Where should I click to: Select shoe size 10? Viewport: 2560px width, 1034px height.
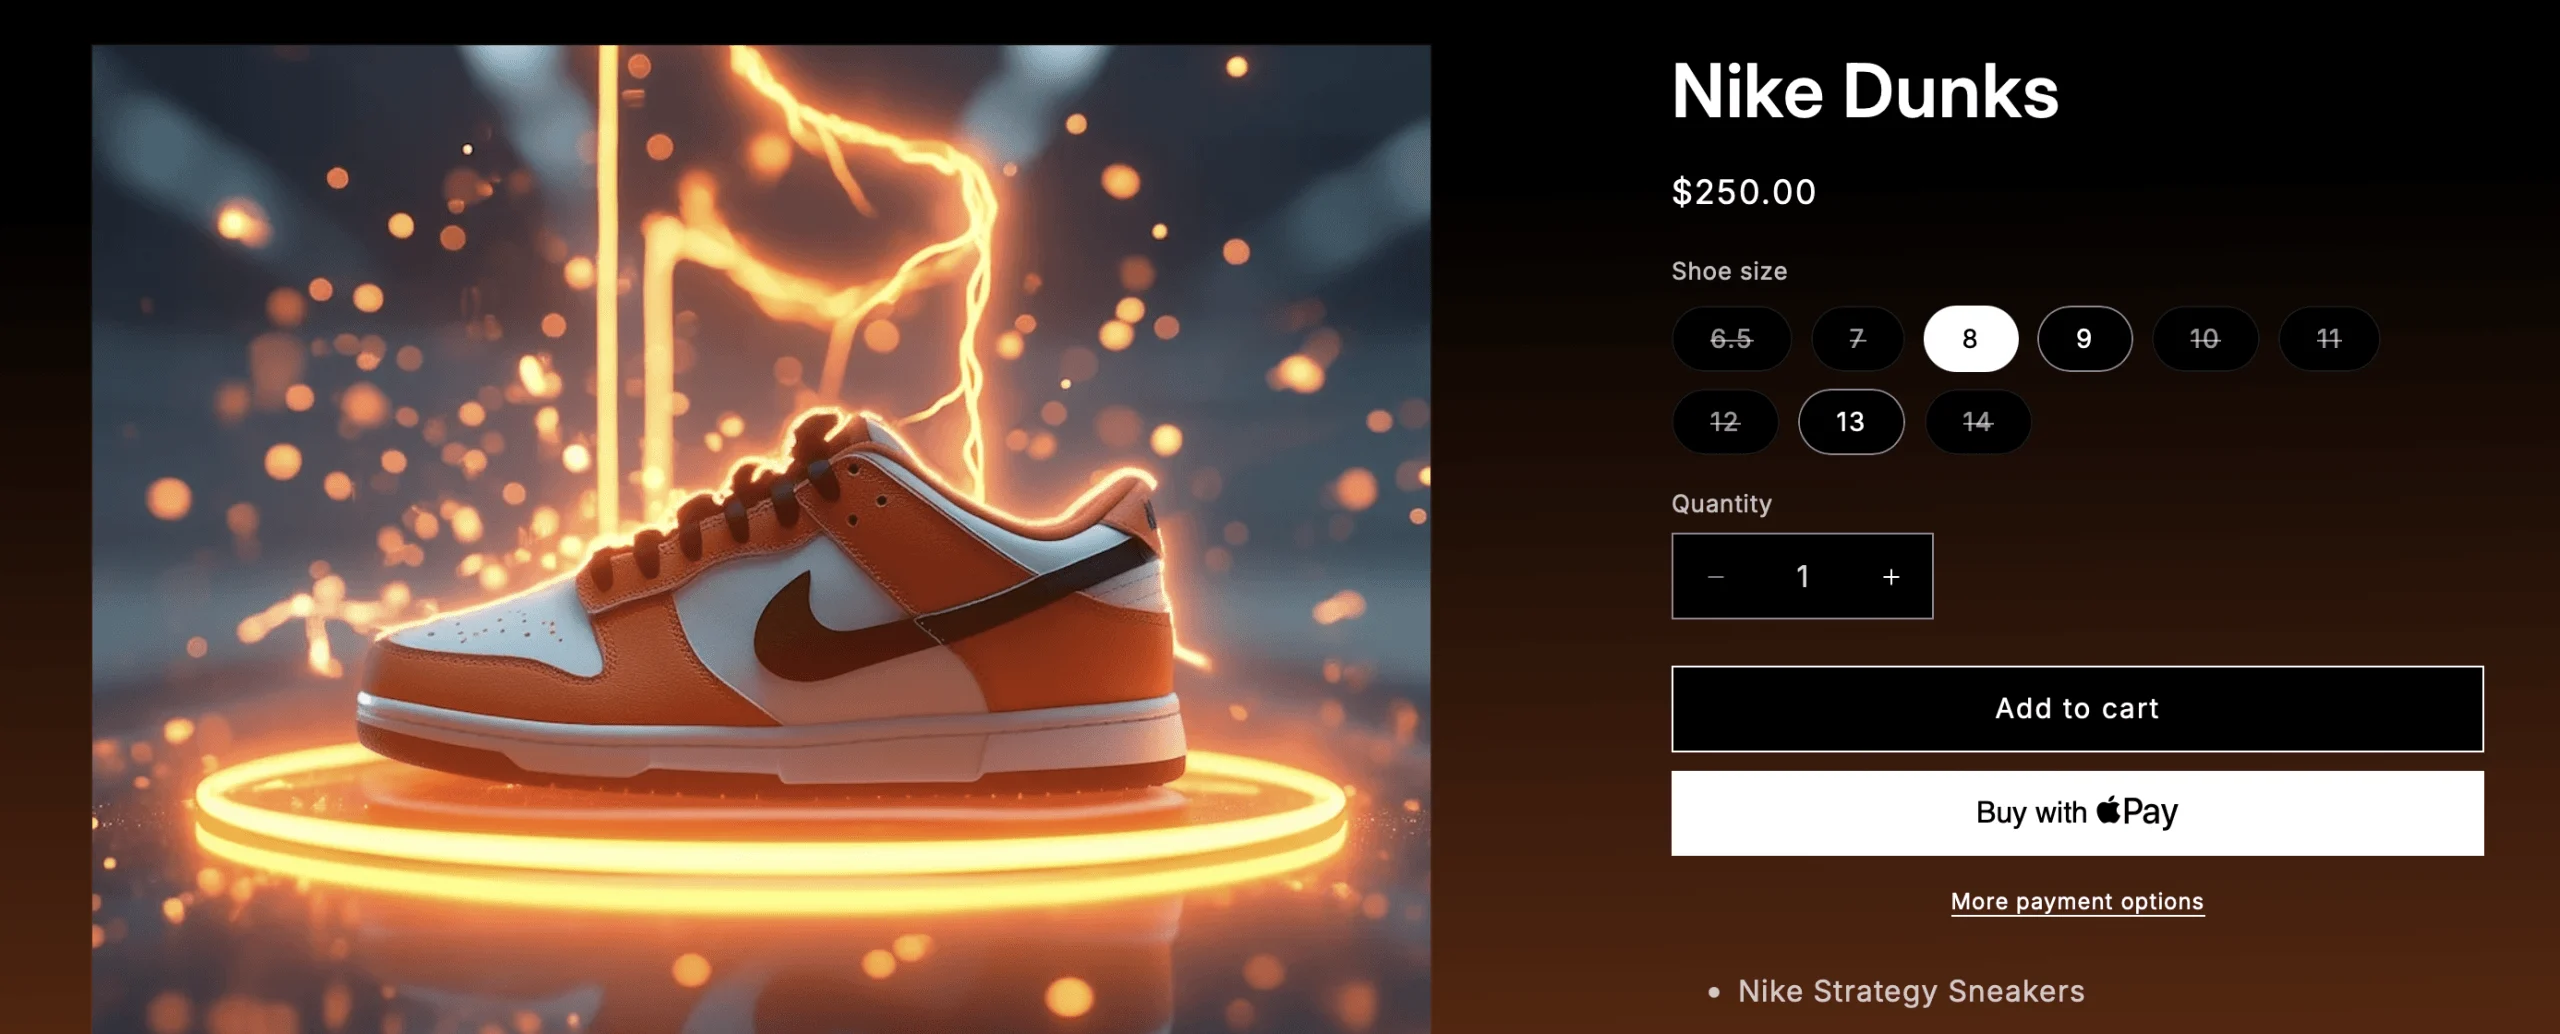[x=2205, y=339]
